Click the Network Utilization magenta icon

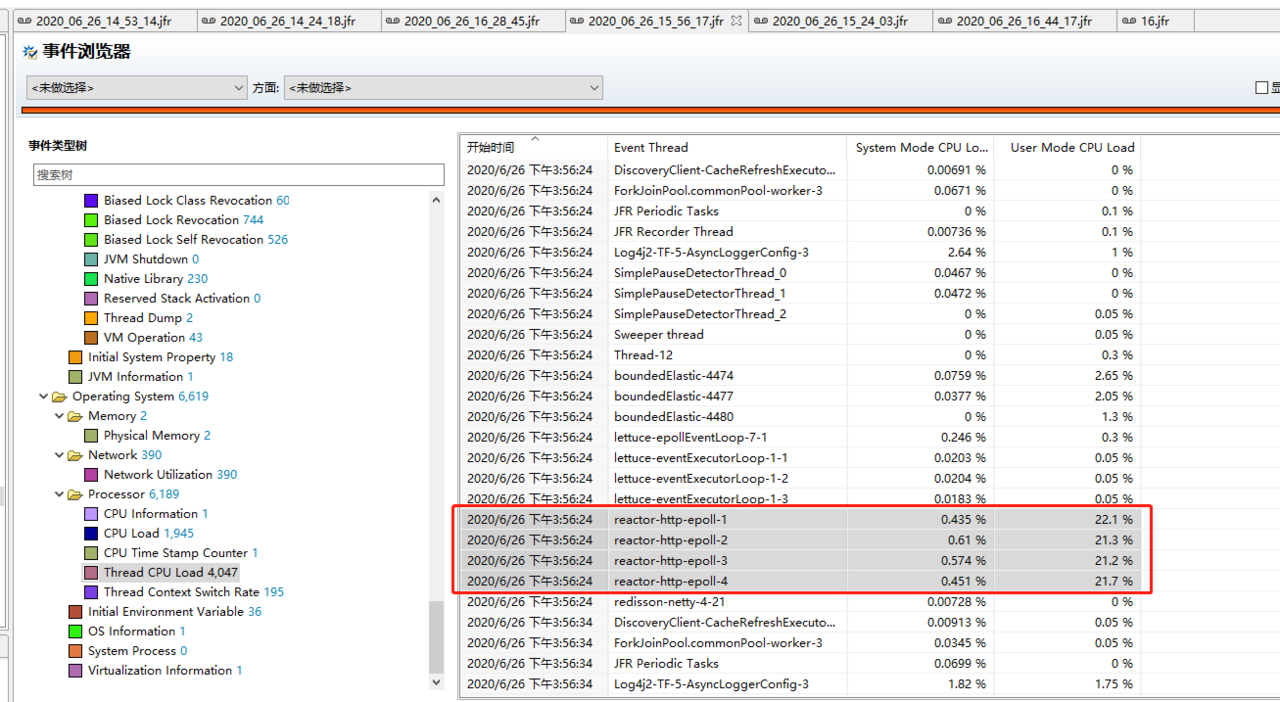click(91, 475)
